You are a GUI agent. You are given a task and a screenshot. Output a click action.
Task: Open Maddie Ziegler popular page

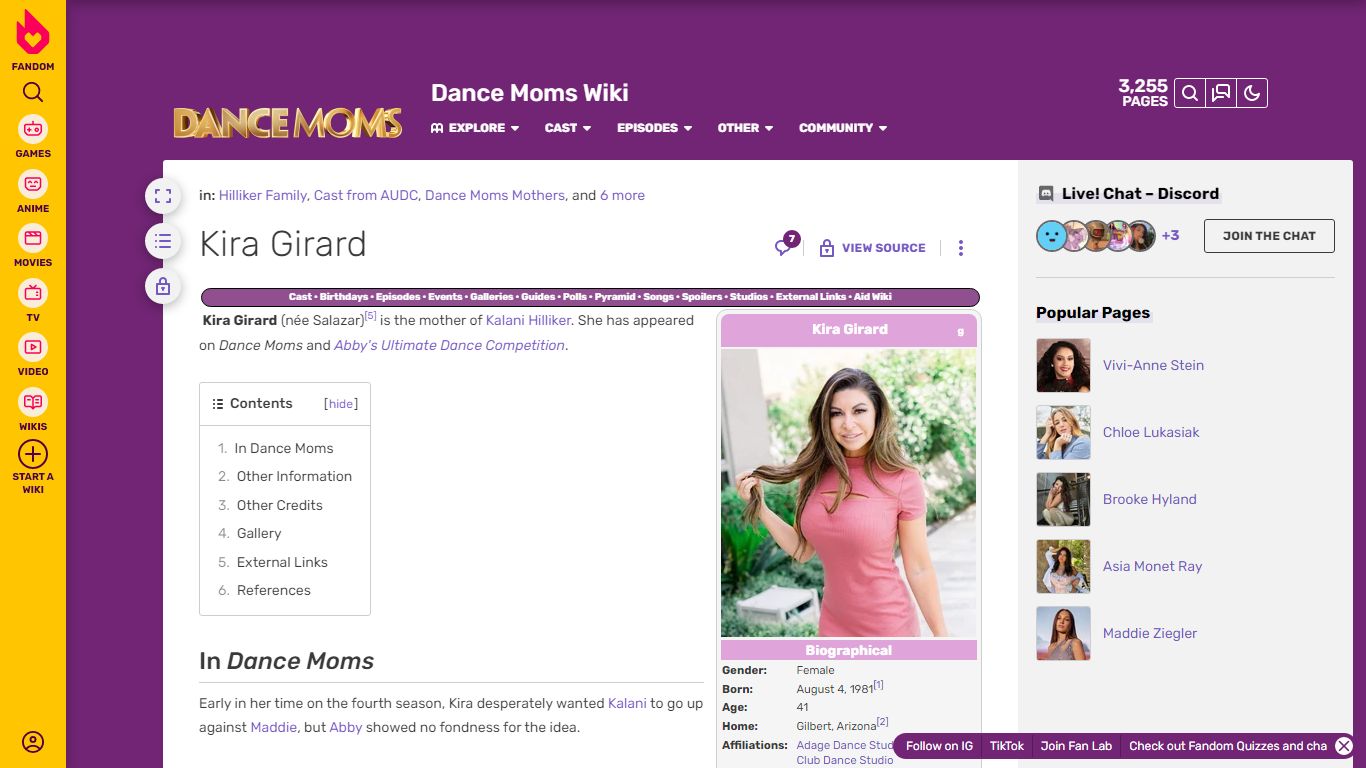tap(1150, 634)
